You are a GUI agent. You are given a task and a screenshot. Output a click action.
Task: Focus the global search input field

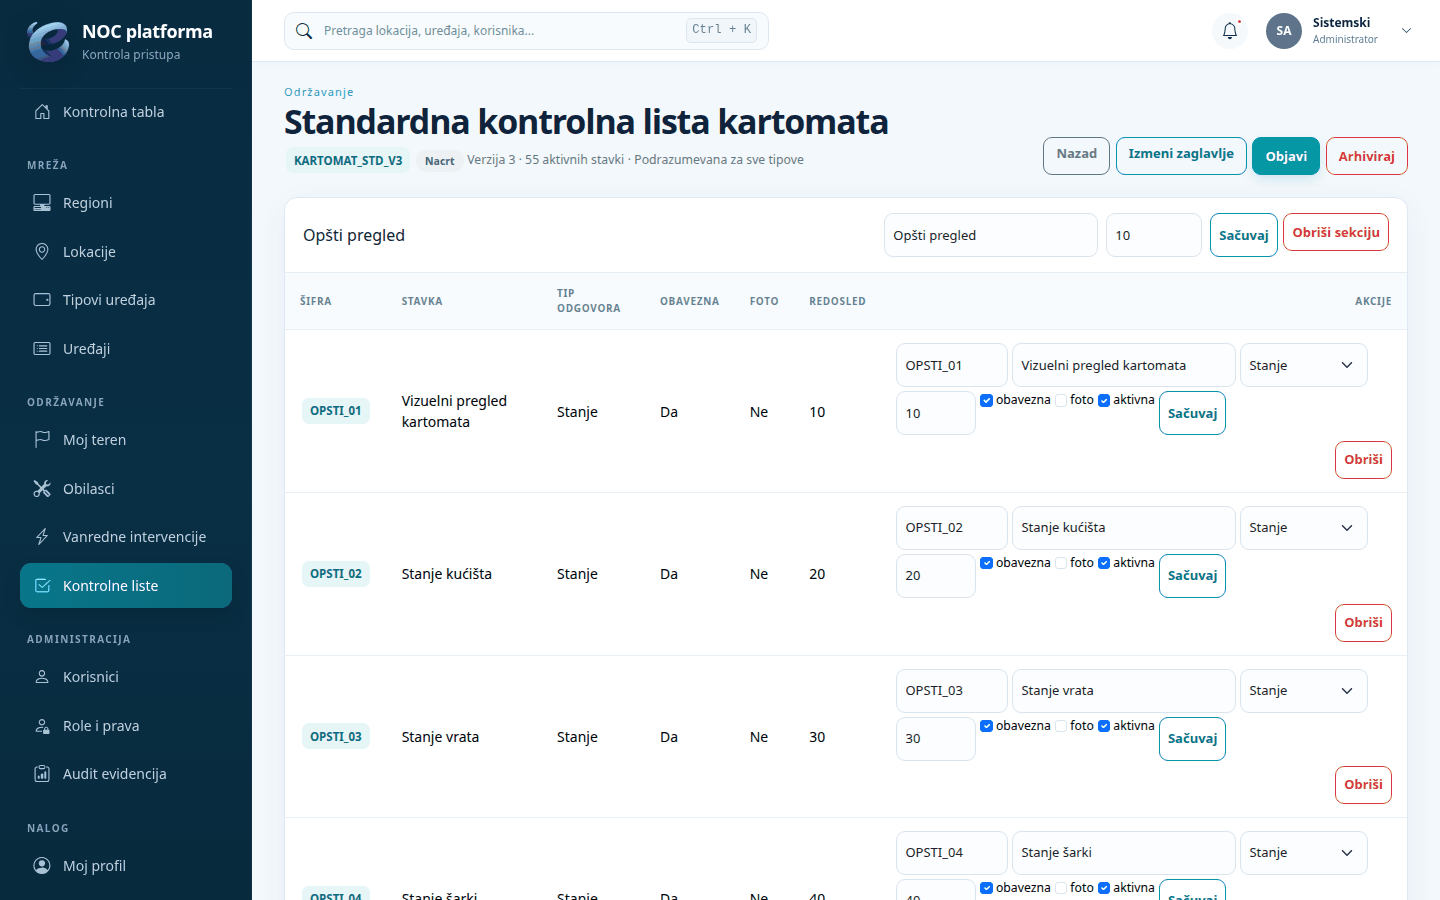coord(526,31)
